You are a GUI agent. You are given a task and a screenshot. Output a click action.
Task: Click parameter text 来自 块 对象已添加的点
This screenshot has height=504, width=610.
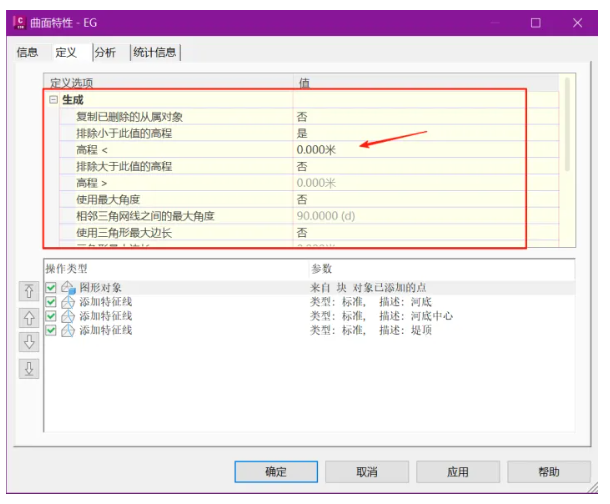368,288
